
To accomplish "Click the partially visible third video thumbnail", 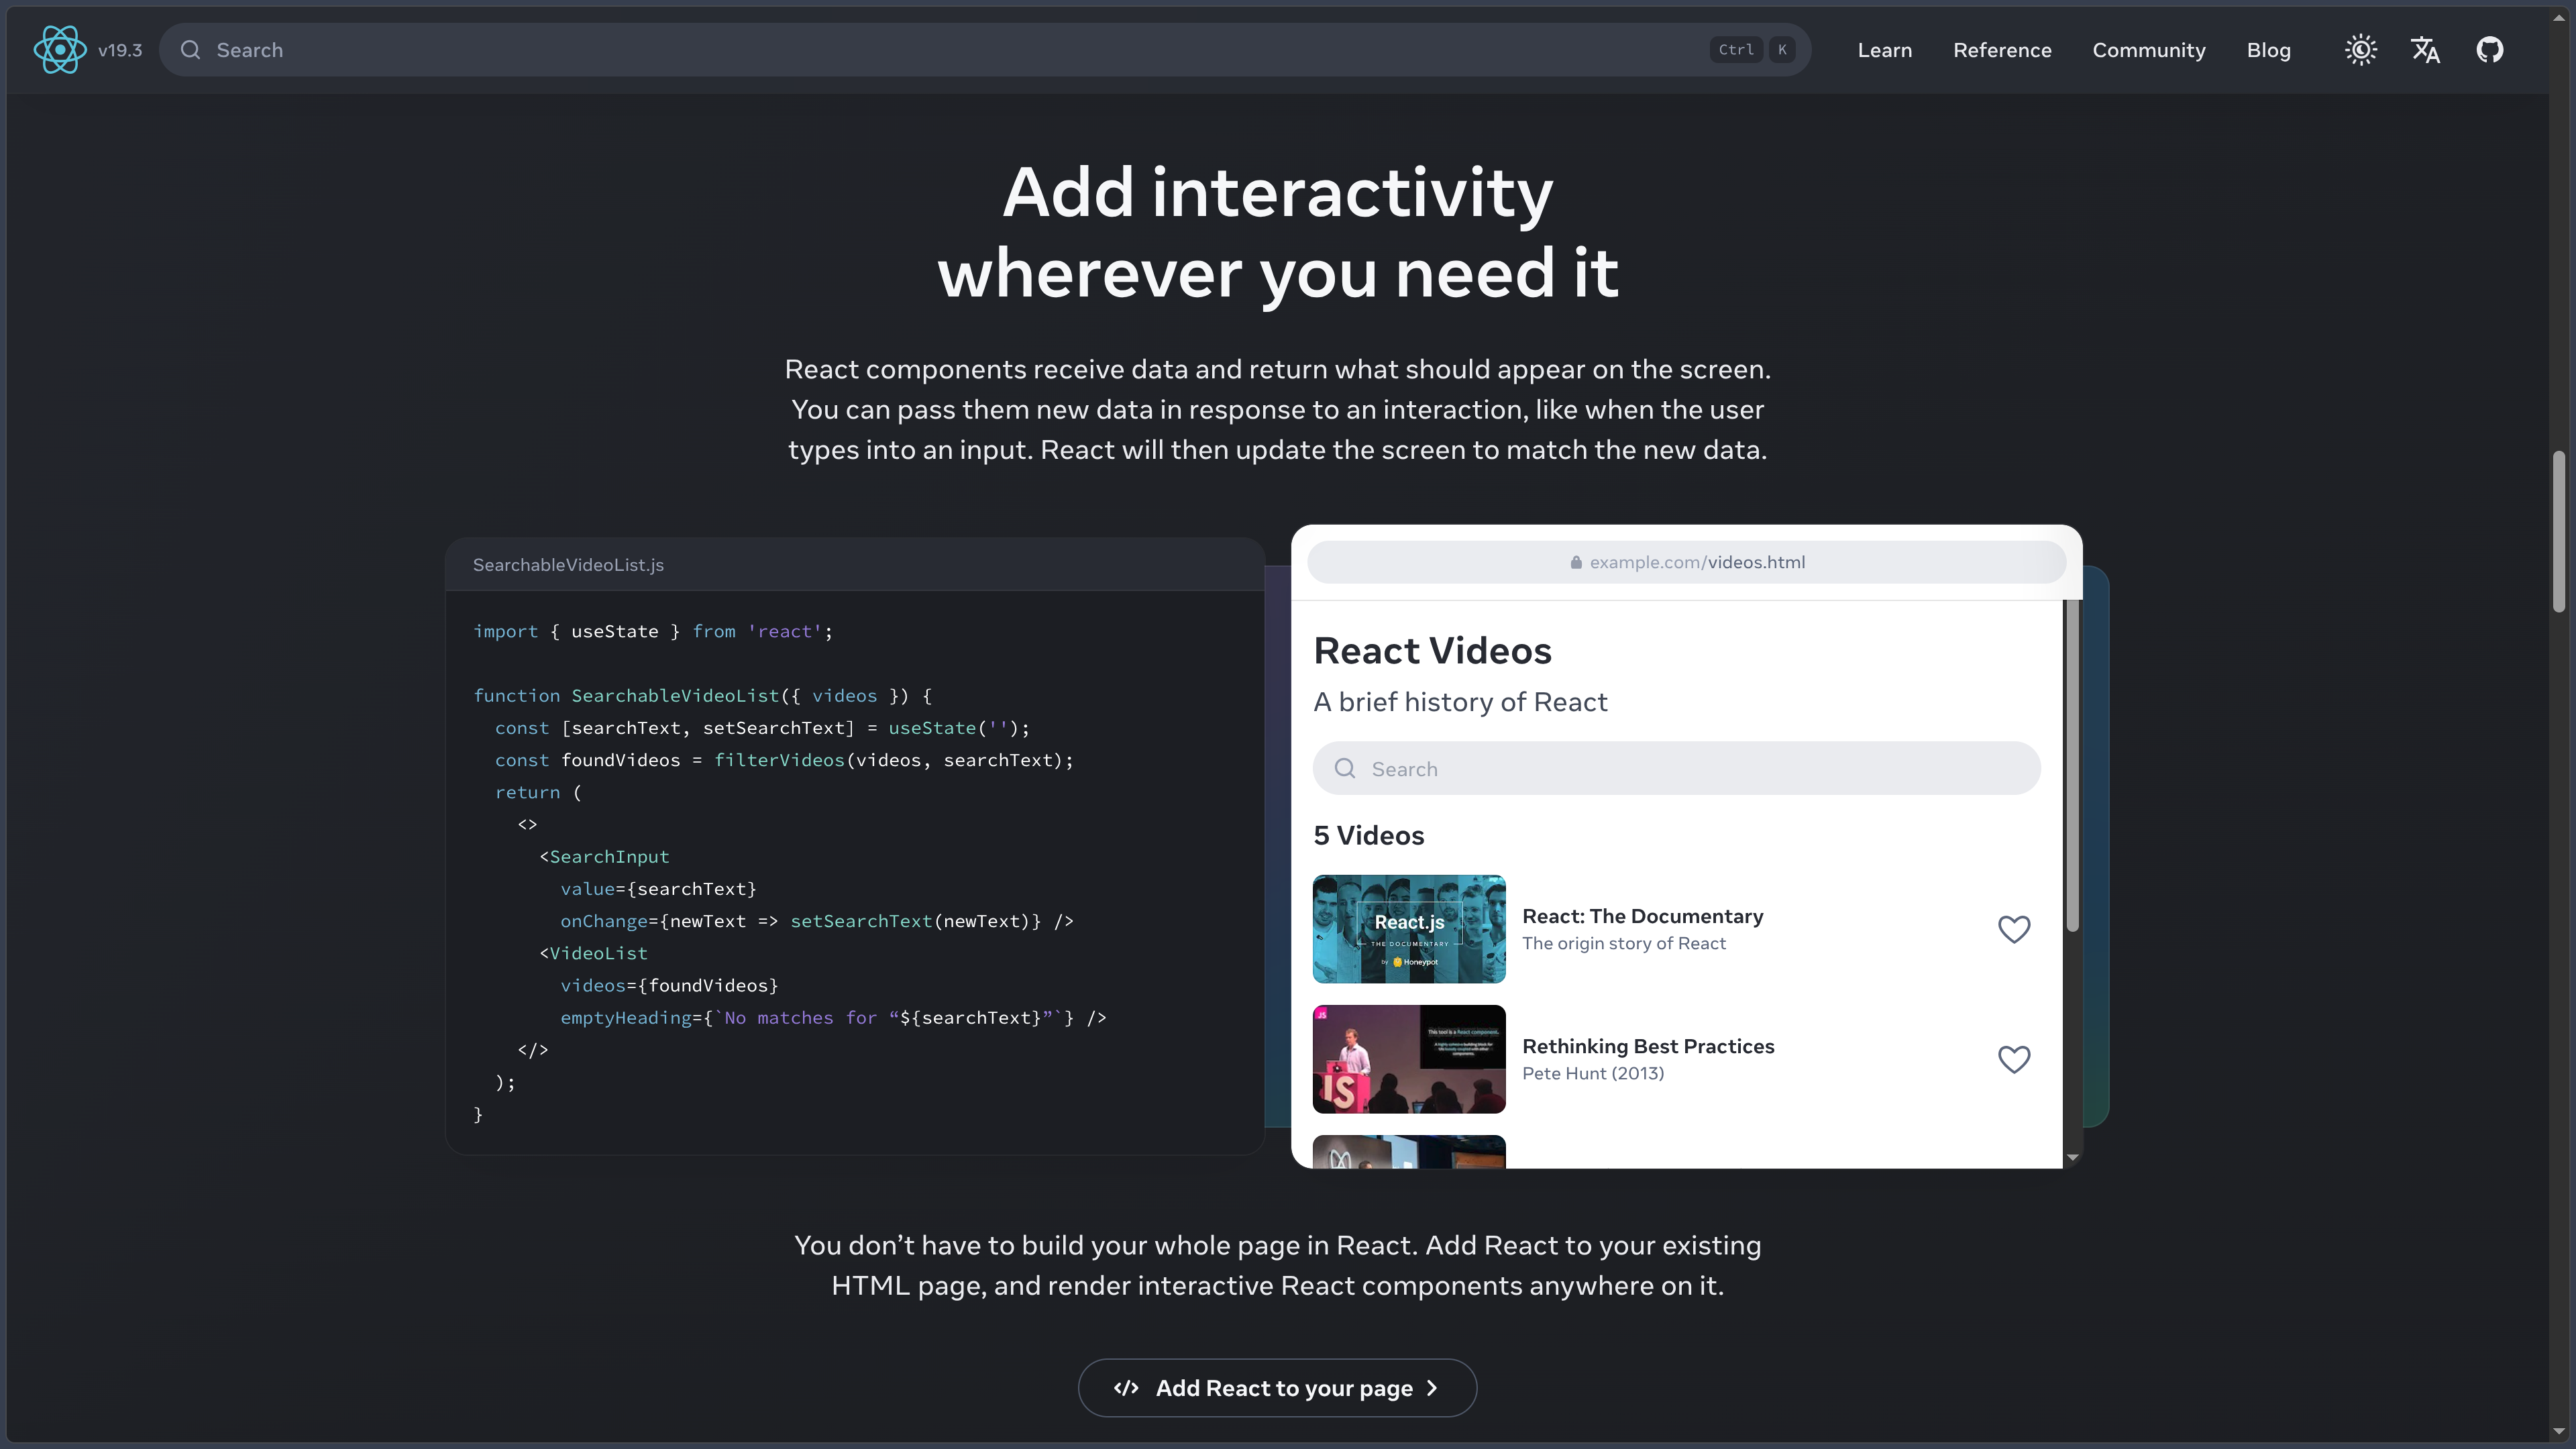I will (x=1408, y=1151).
